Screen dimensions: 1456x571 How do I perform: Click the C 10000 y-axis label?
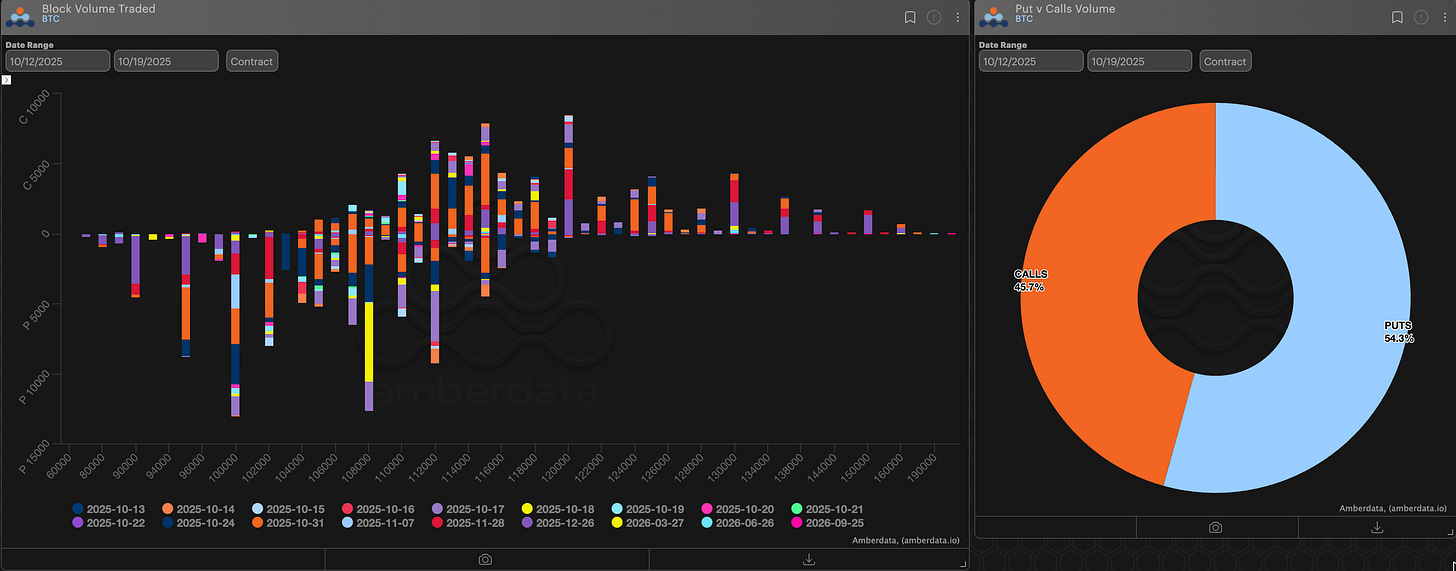(x=35, y=105)
